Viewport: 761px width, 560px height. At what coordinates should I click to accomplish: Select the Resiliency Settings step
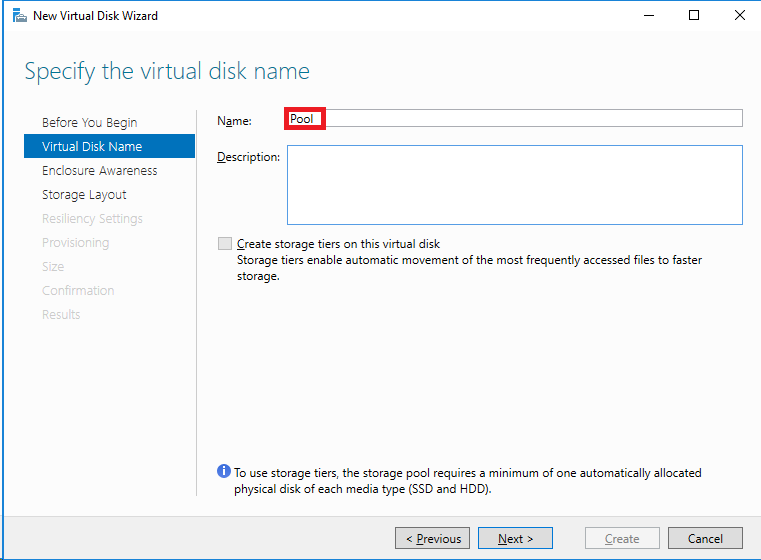click(x=92, y=218)
